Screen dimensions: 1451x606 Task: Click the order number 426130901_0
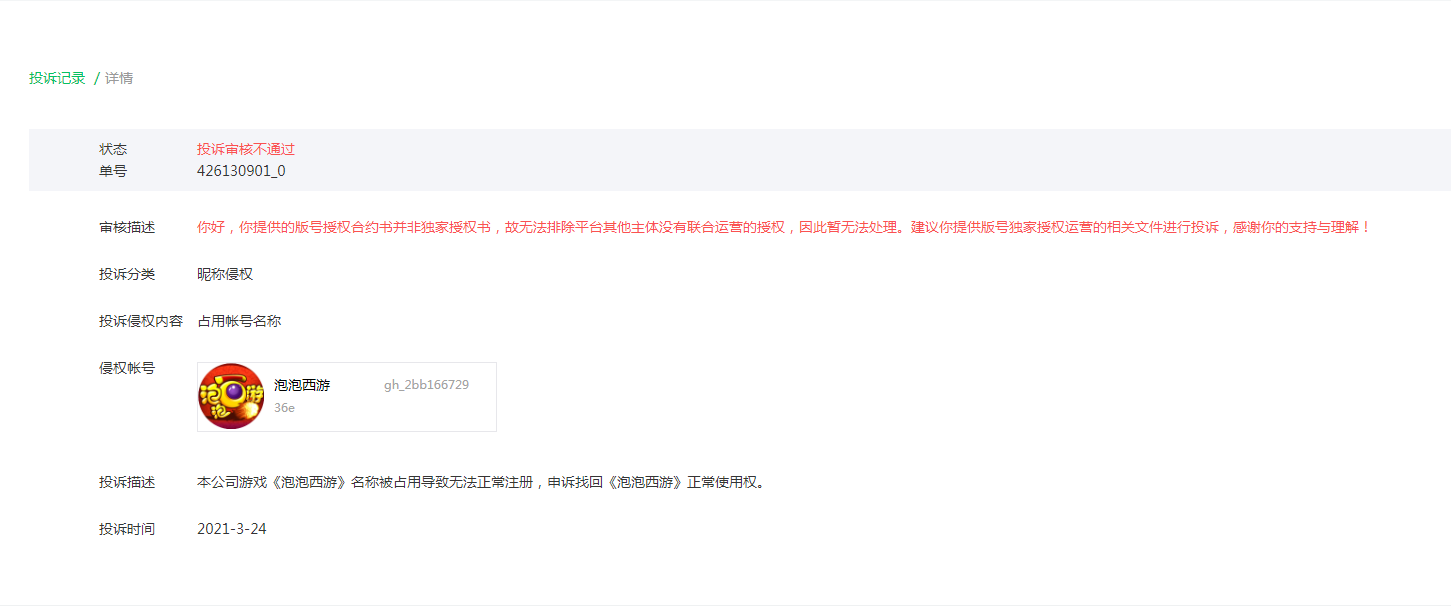(241, 171)
